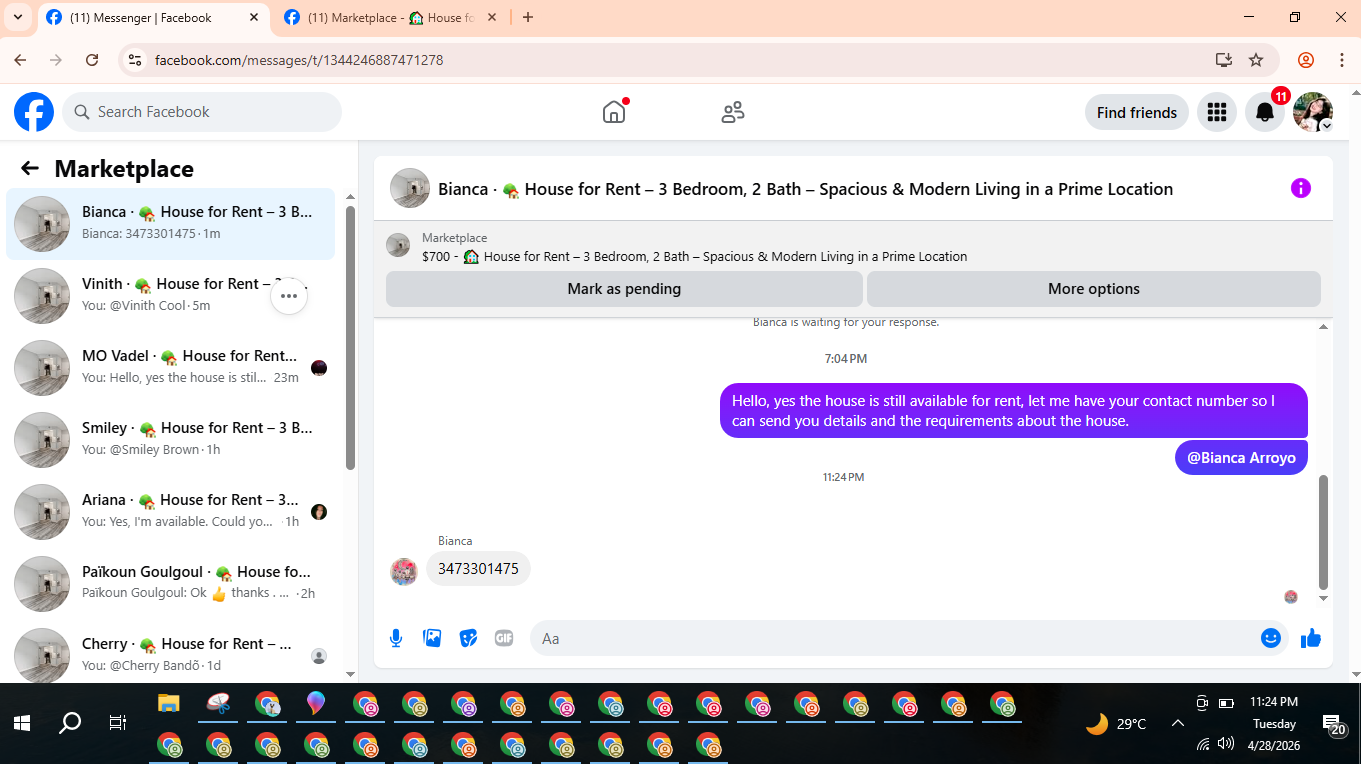
Task: View site information icon in address bar
Action: [x=135, y=60]
